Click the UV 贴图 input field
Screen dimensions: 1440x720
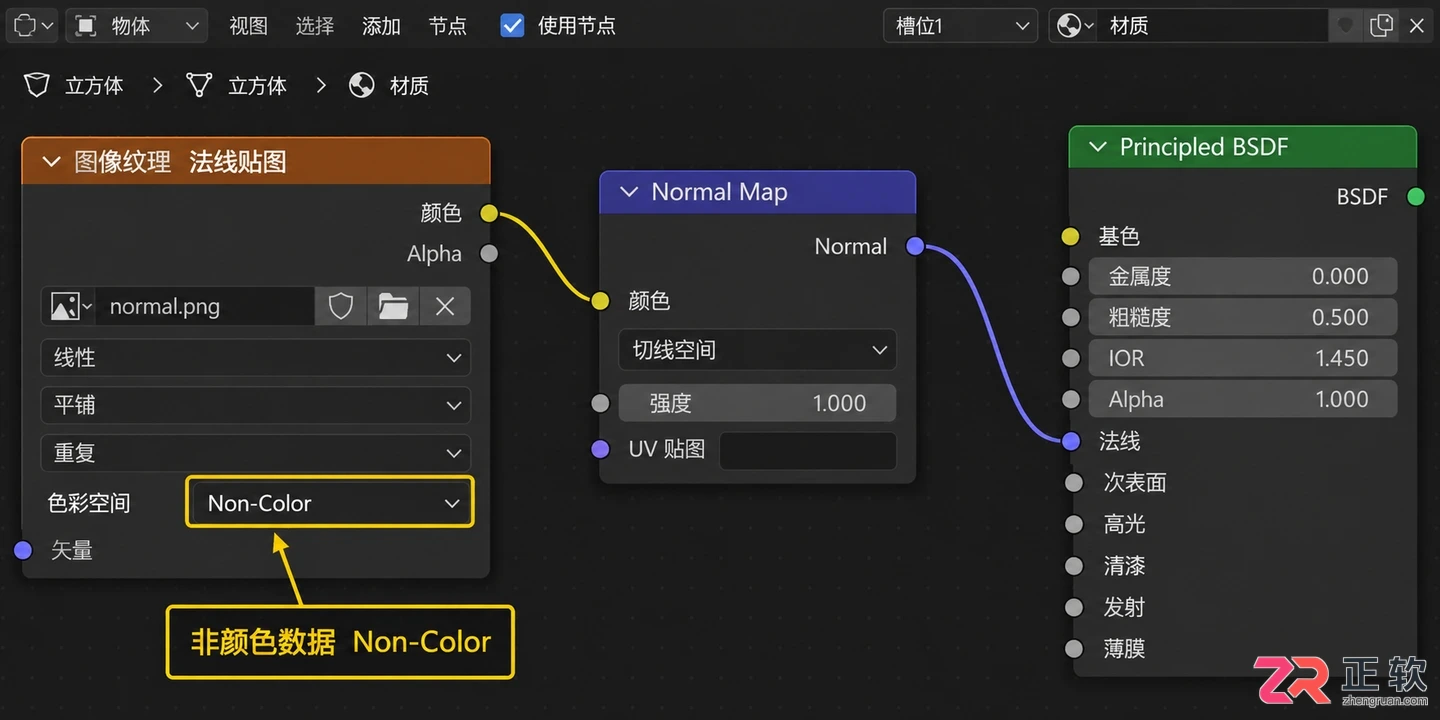point(808,450)
